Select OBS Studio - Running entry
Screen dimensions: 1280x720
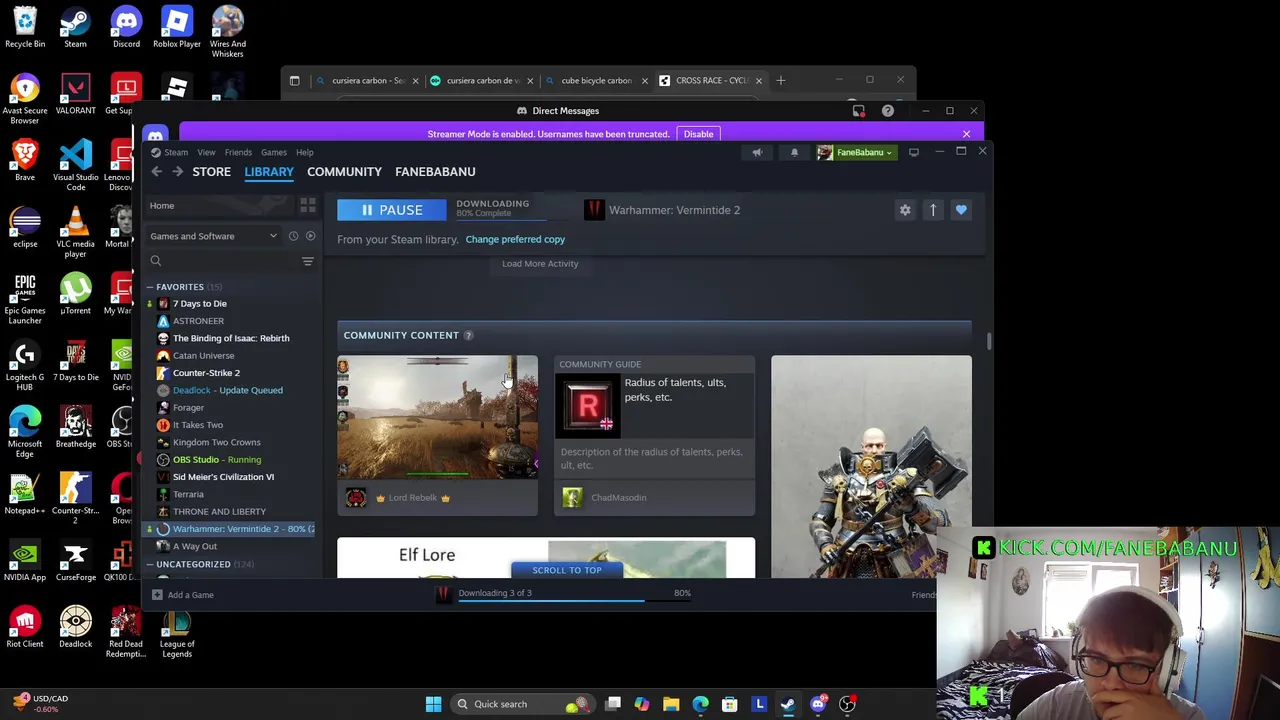tap(217, 460)
